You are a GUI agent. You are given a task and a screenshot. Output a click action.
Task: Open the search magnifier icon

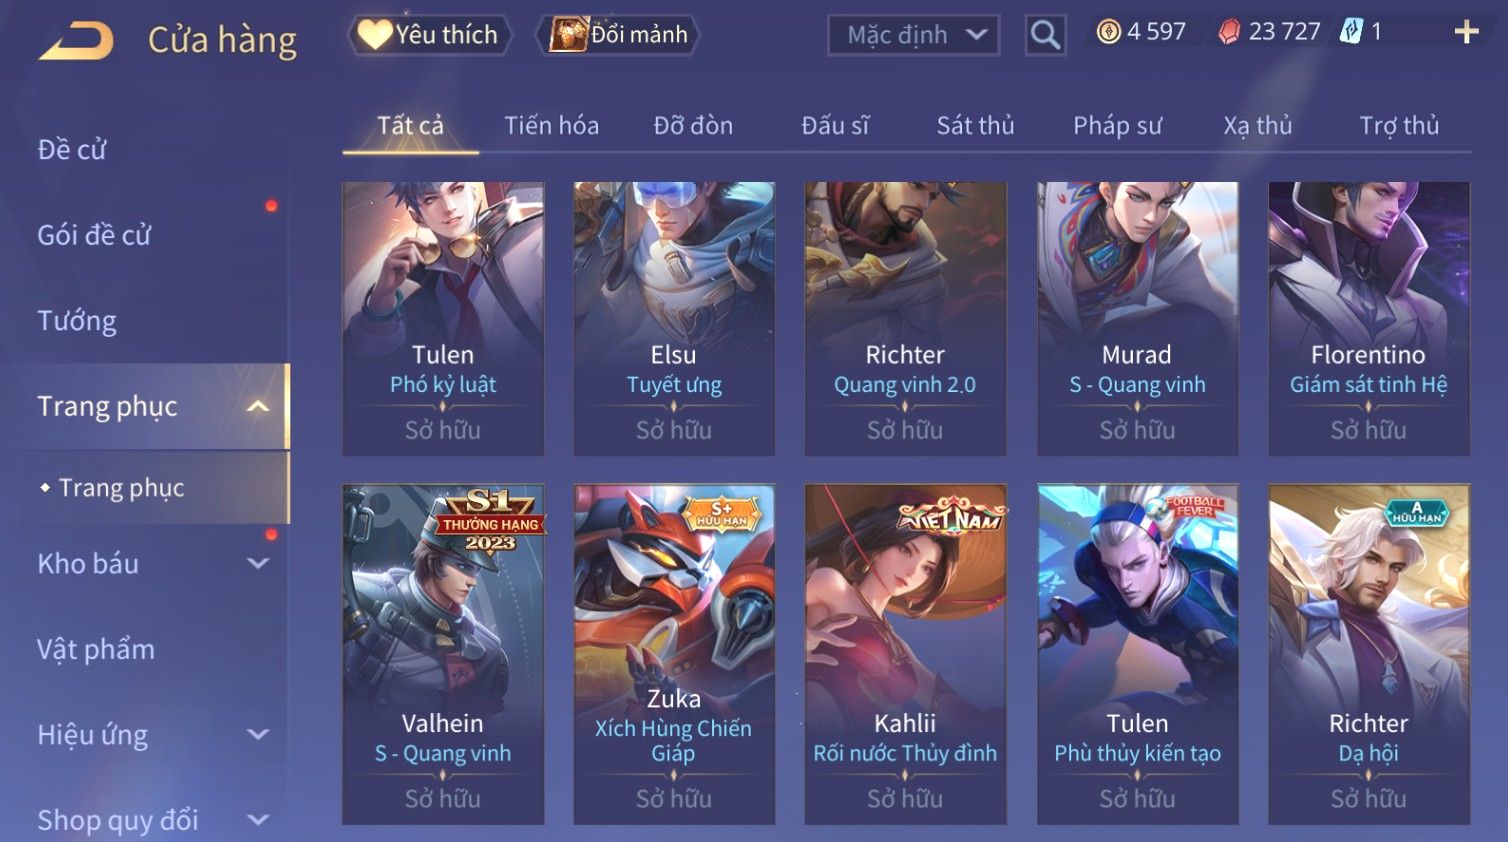1045,36
